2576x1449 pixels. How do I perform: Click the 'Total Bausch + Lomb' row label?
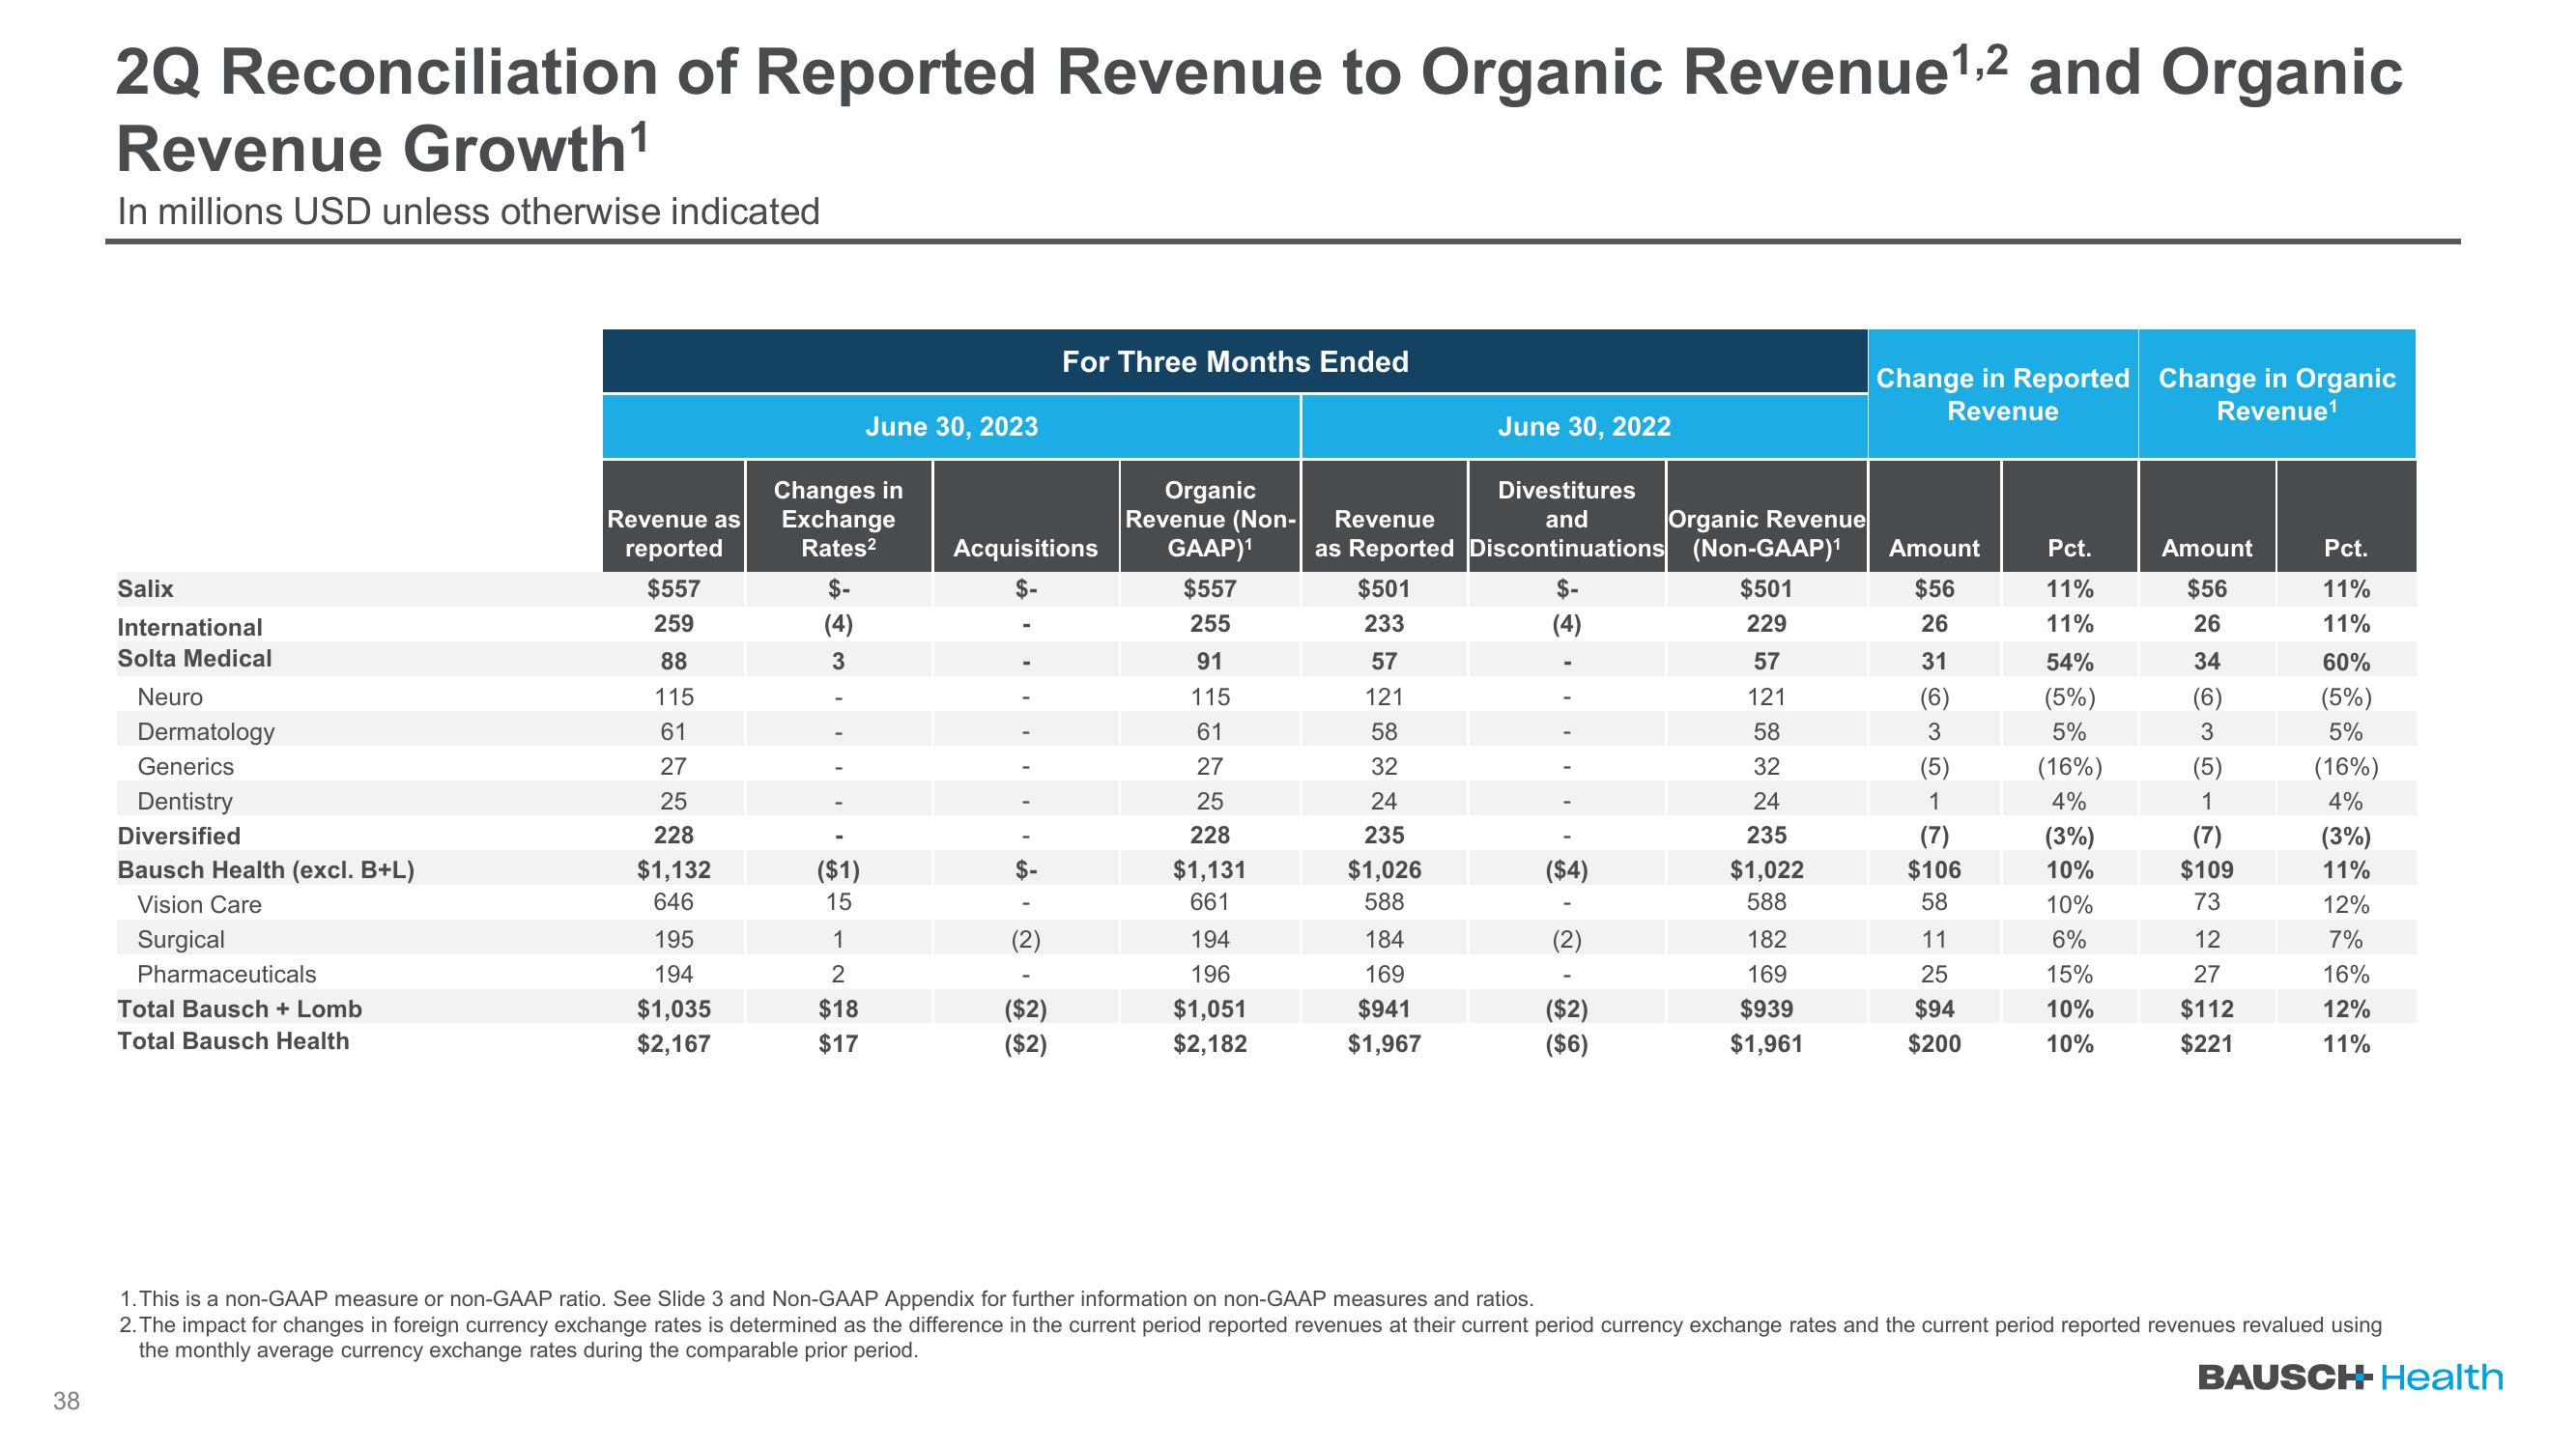click(x=240, y=1009)
